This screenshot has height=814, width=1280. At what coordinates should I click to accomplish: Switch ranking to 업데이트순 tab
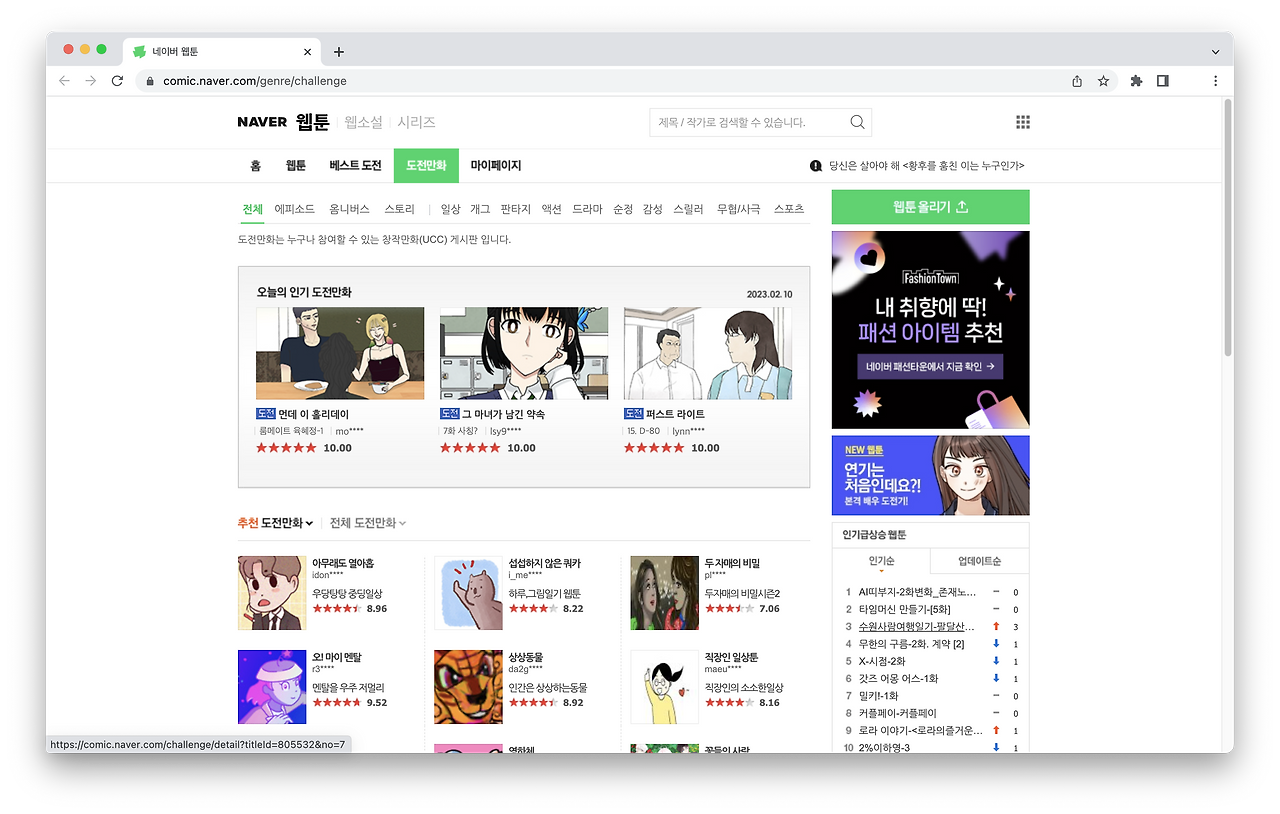[979, 561]
